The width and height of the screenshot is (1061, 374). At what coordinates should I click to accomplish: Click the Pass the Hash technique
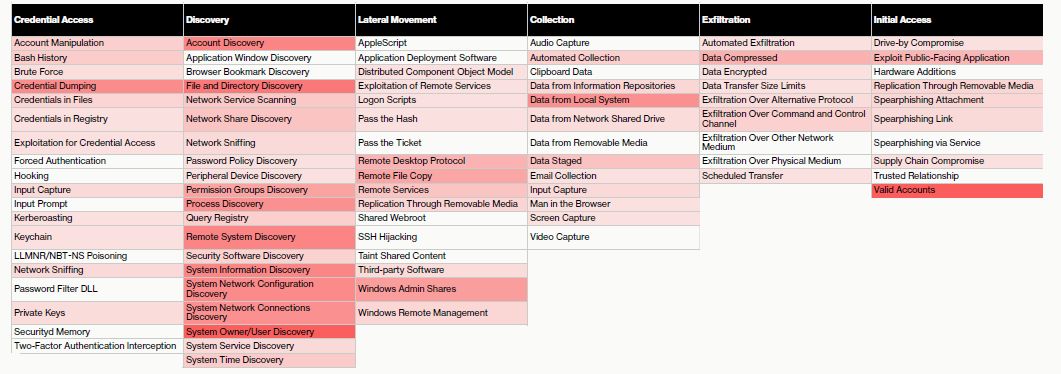click(441, 119)
